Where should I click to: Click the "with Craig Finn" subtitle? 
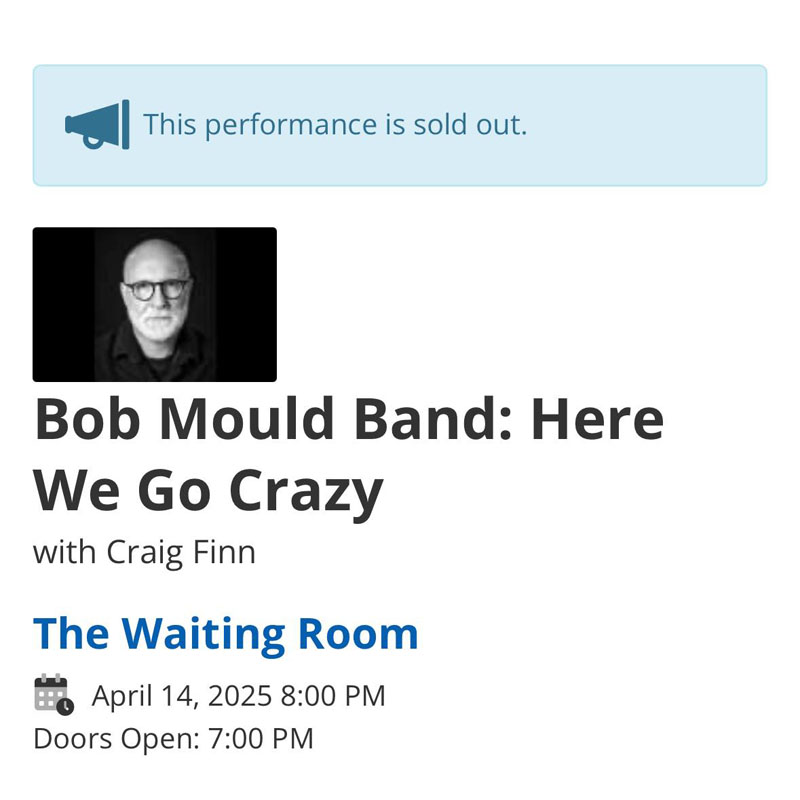[144, 552]
